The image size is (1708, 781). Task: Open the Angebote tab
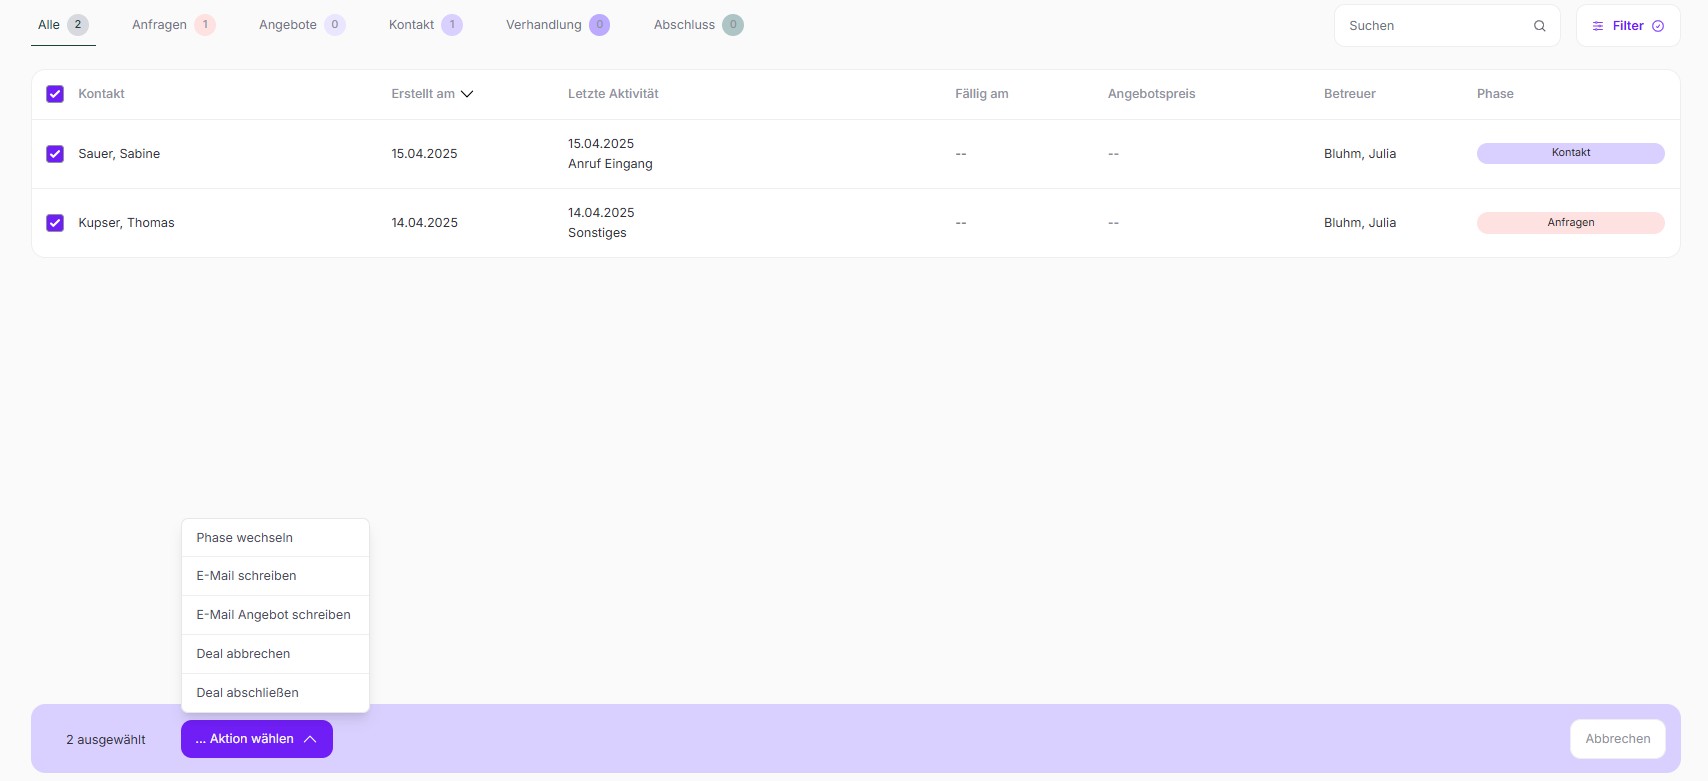(x=302, y=25)
